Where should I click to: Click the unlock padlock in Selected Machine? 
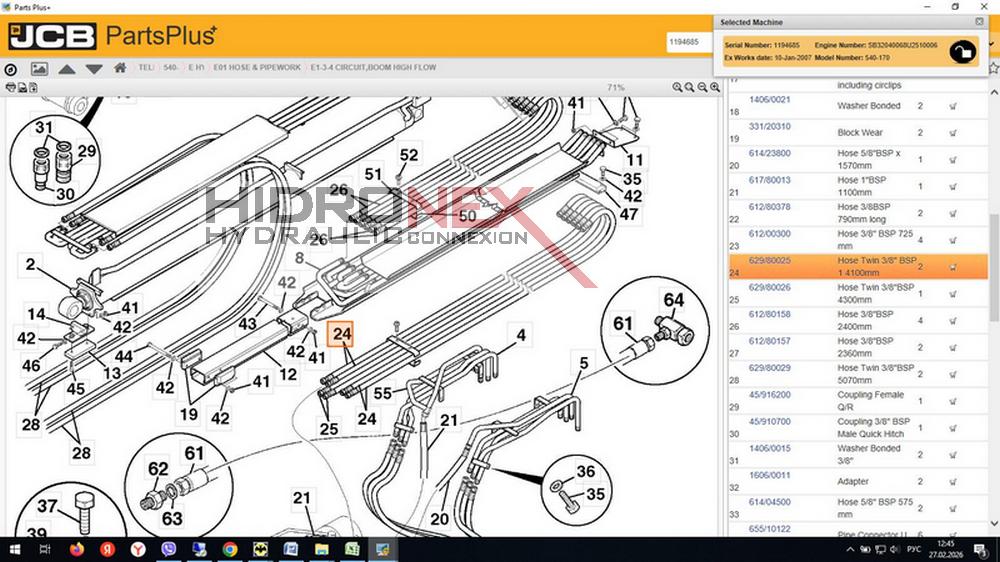(x=961, y=52)
